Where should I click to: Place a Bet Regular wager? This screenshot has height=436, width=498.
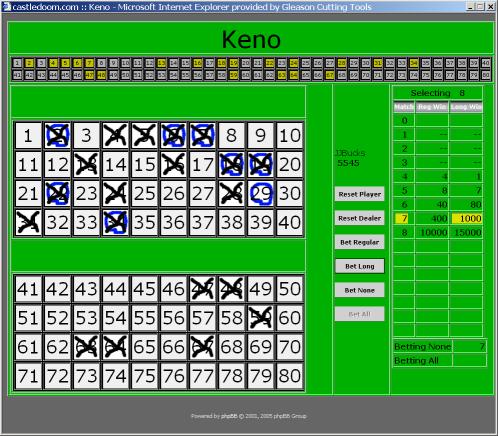coord(359,242)
